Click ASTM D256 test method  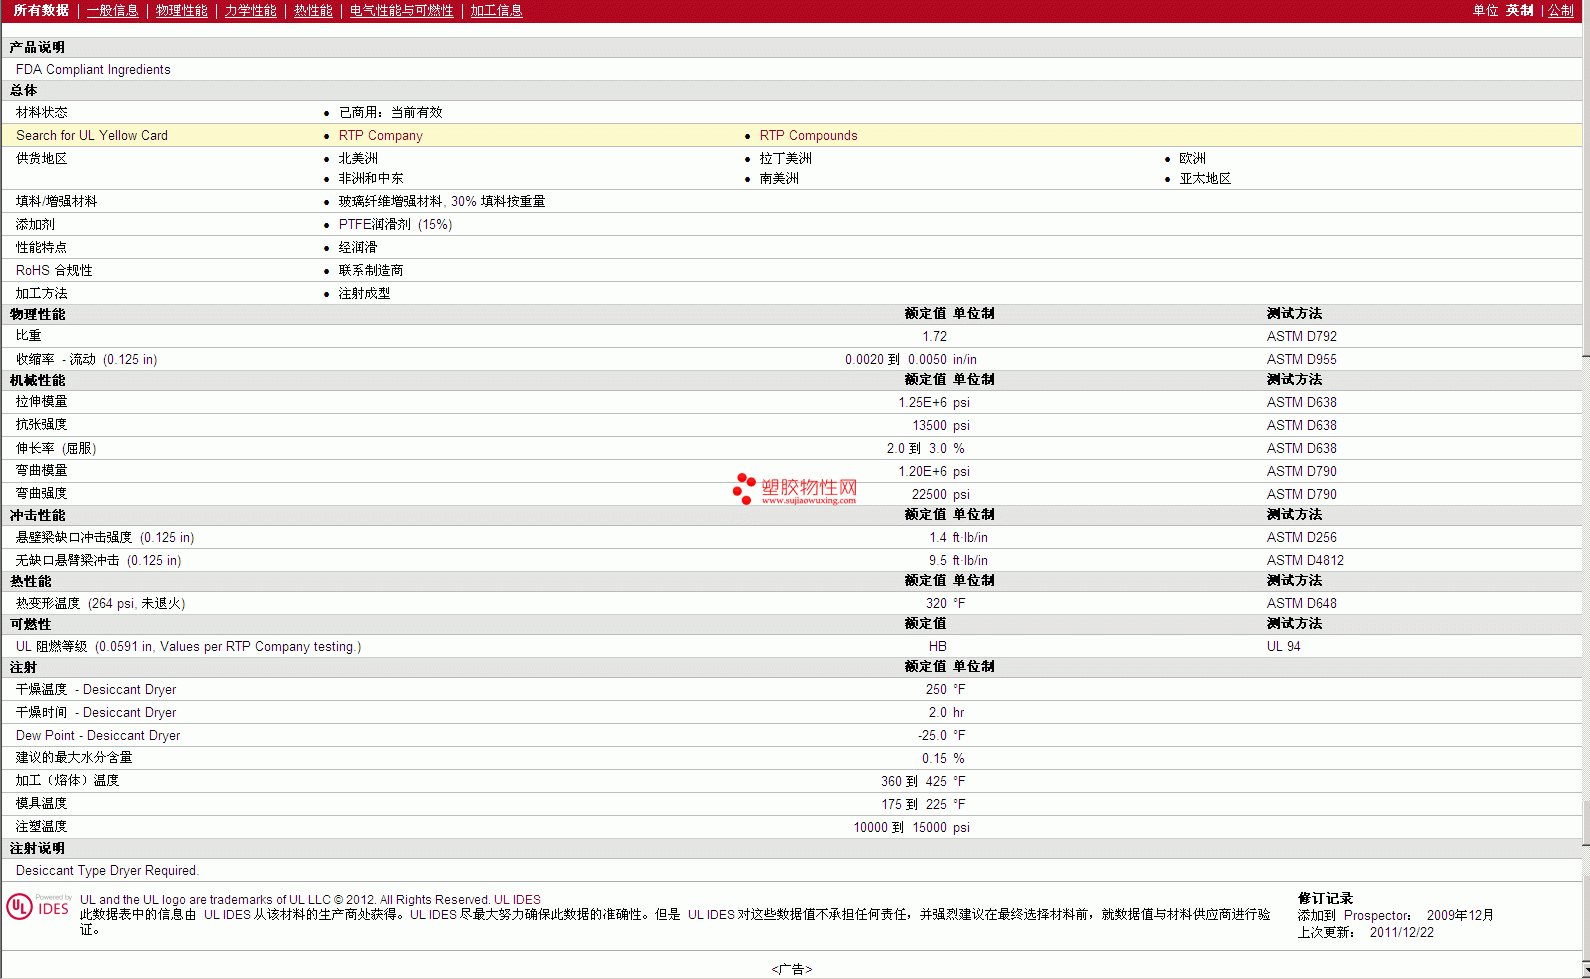pos(1301,537)
